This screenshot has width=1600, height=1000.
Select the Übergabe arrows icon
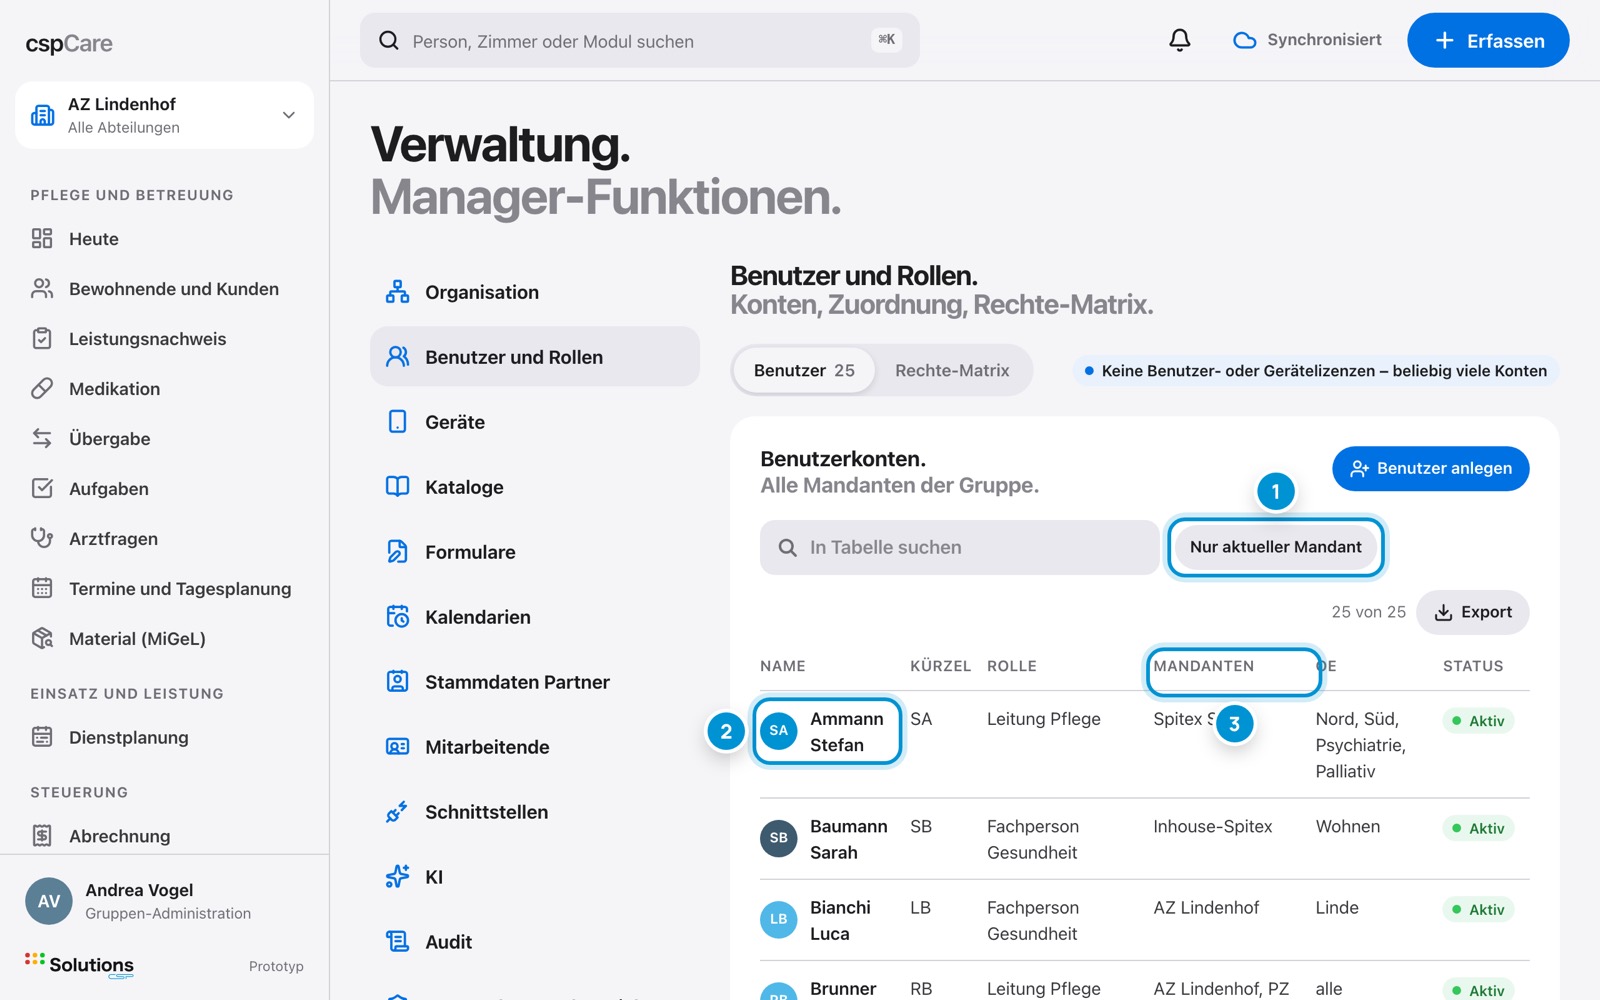[42, 438]
